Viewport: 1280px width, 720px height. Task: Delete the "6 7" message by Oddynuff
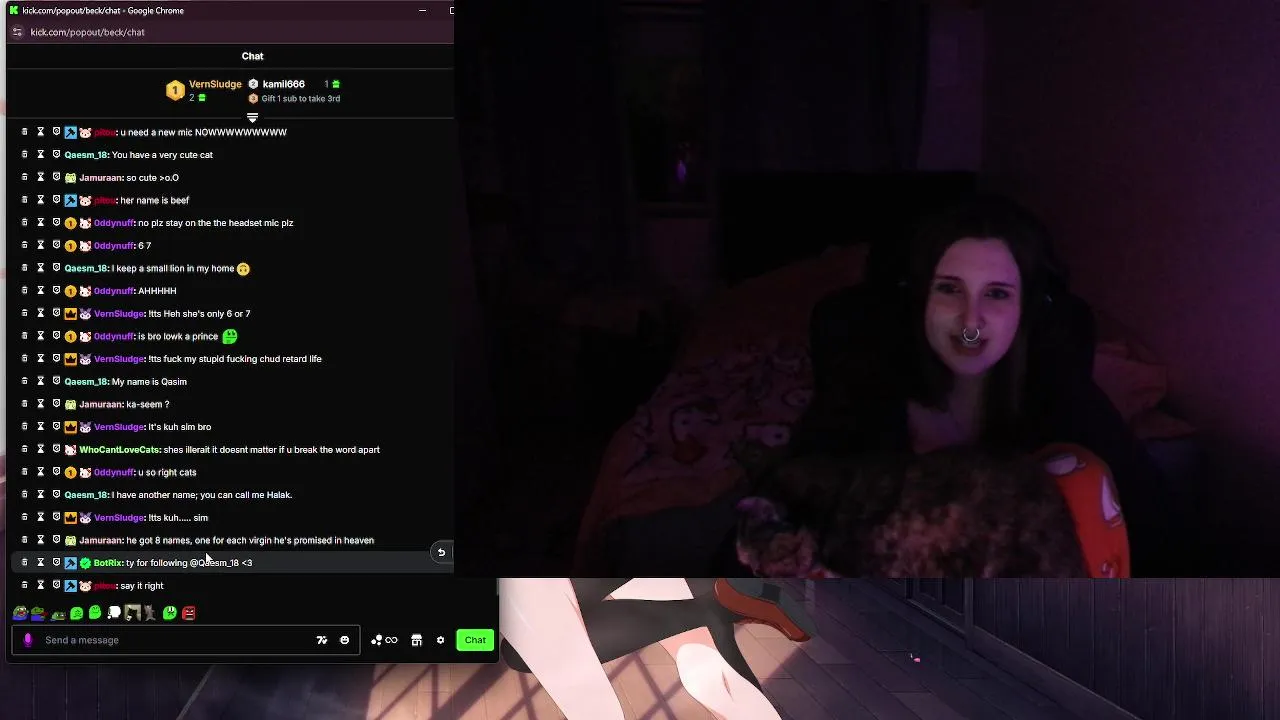click(x=24, y=245)
